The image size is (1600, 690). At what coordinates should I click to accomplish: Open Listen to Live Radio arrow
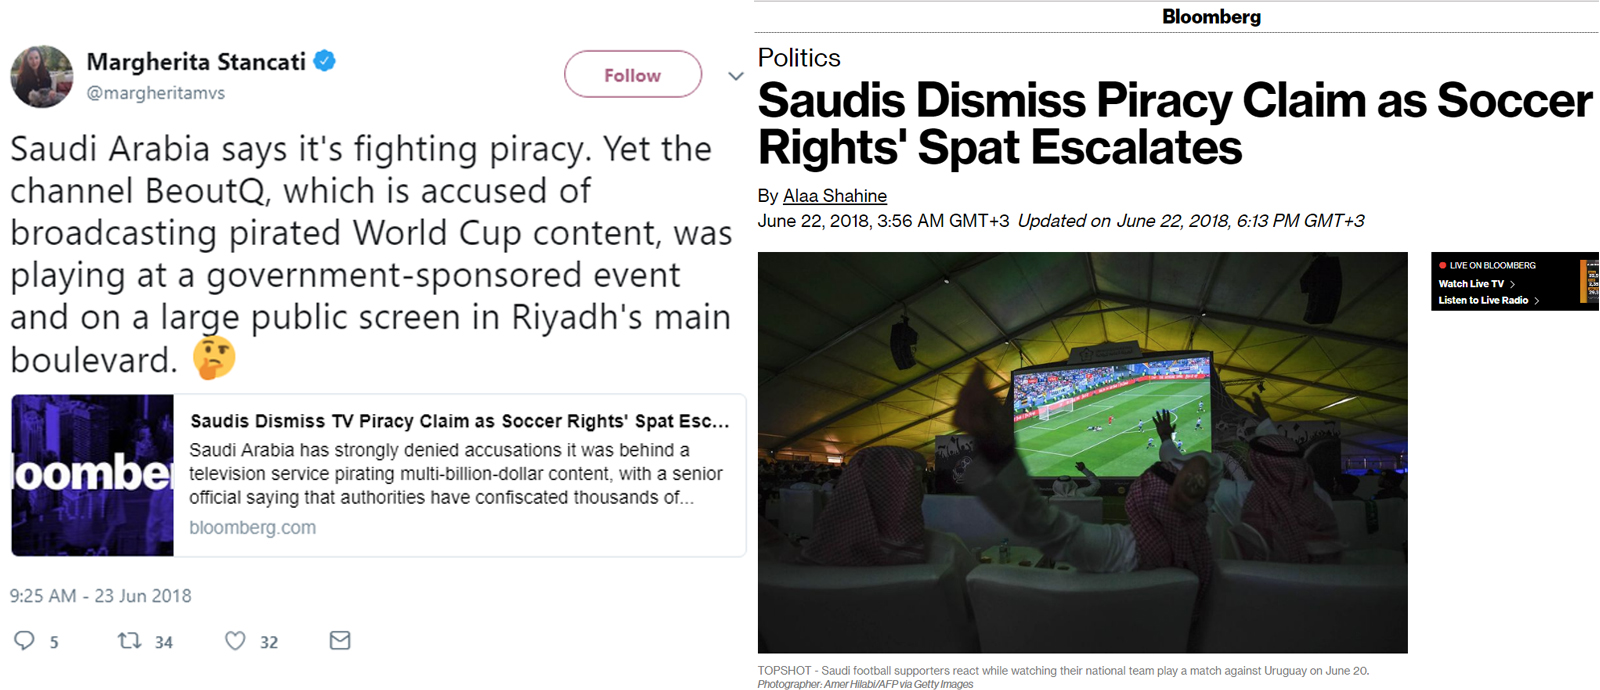[1536, 300]
